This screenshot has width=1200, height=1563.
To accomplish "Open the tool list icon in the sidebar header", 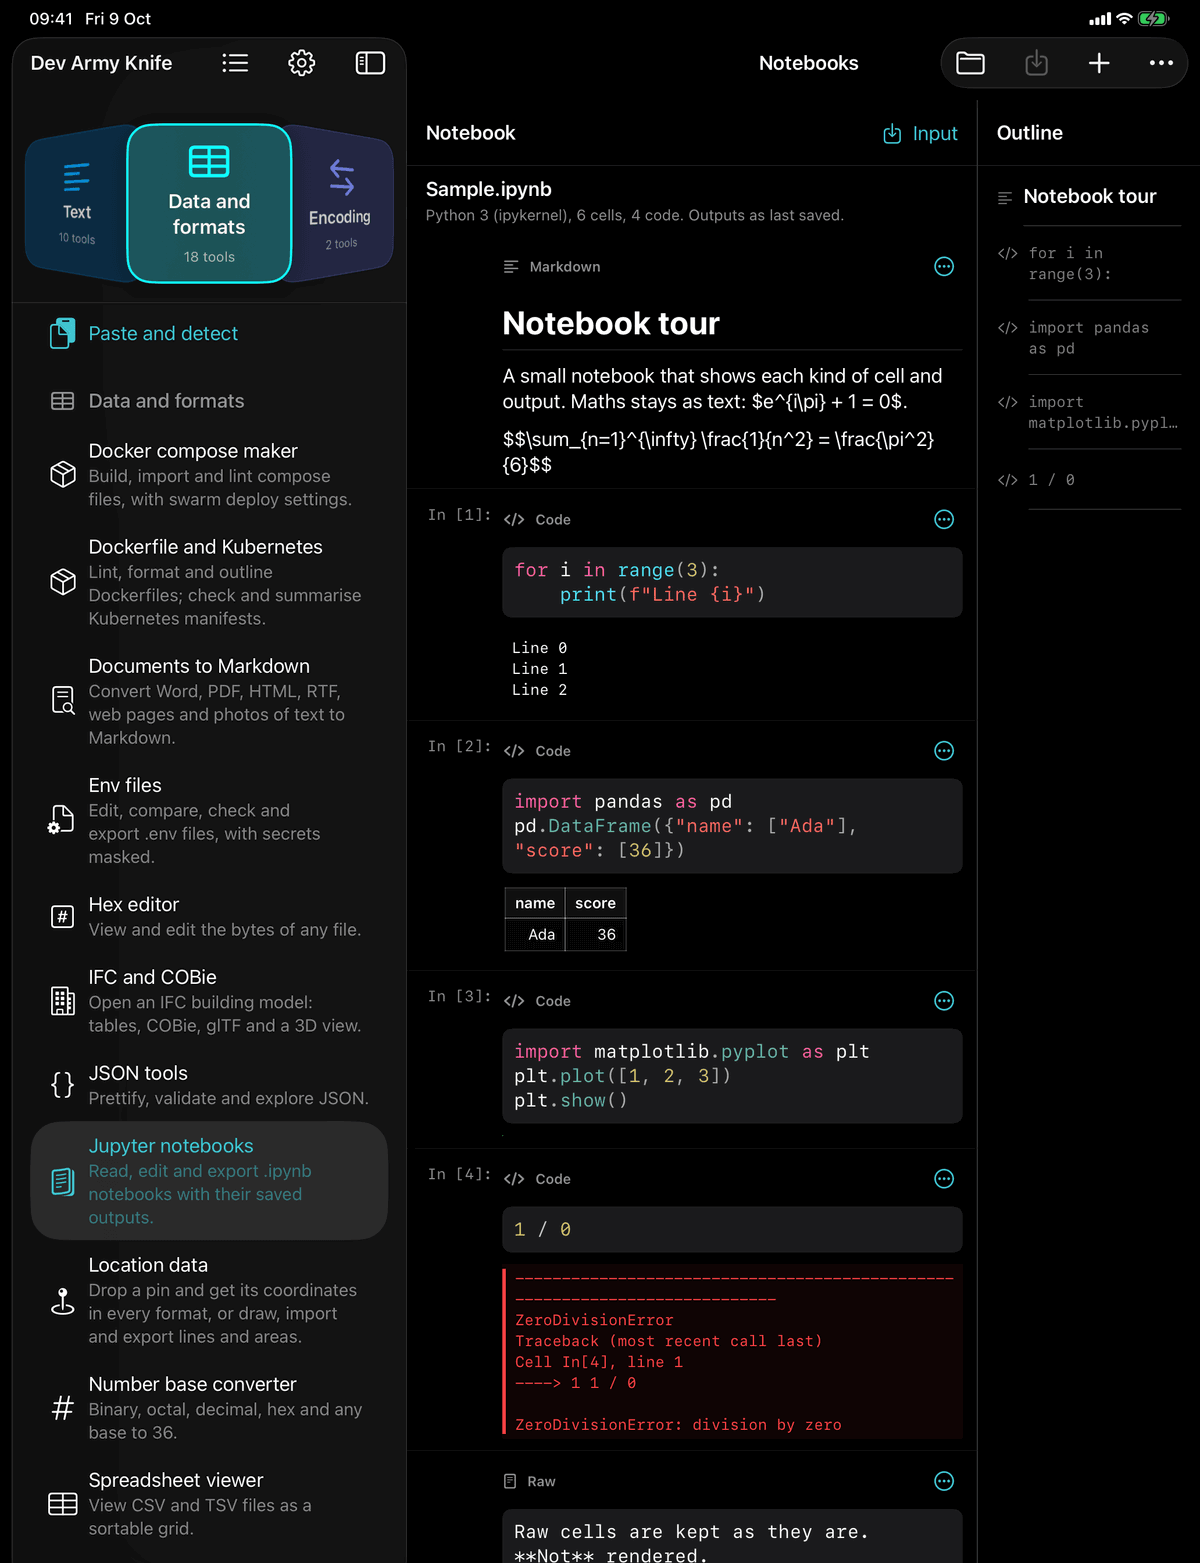I will [235, 63].
